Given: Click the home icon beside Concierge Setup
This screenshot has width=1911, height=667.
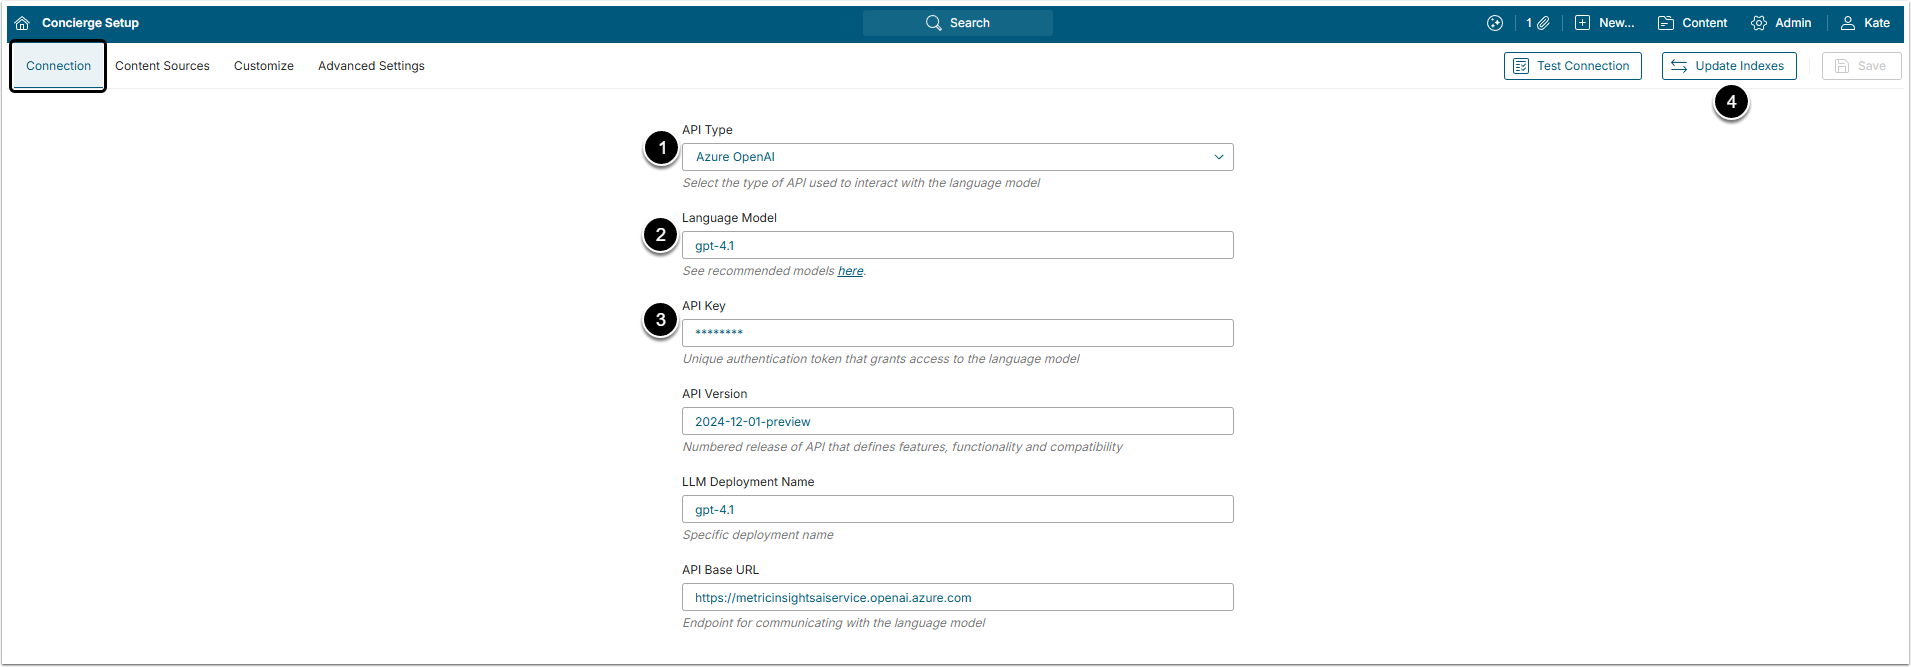Looking at the screenshot, I should [x=22, y=23].
